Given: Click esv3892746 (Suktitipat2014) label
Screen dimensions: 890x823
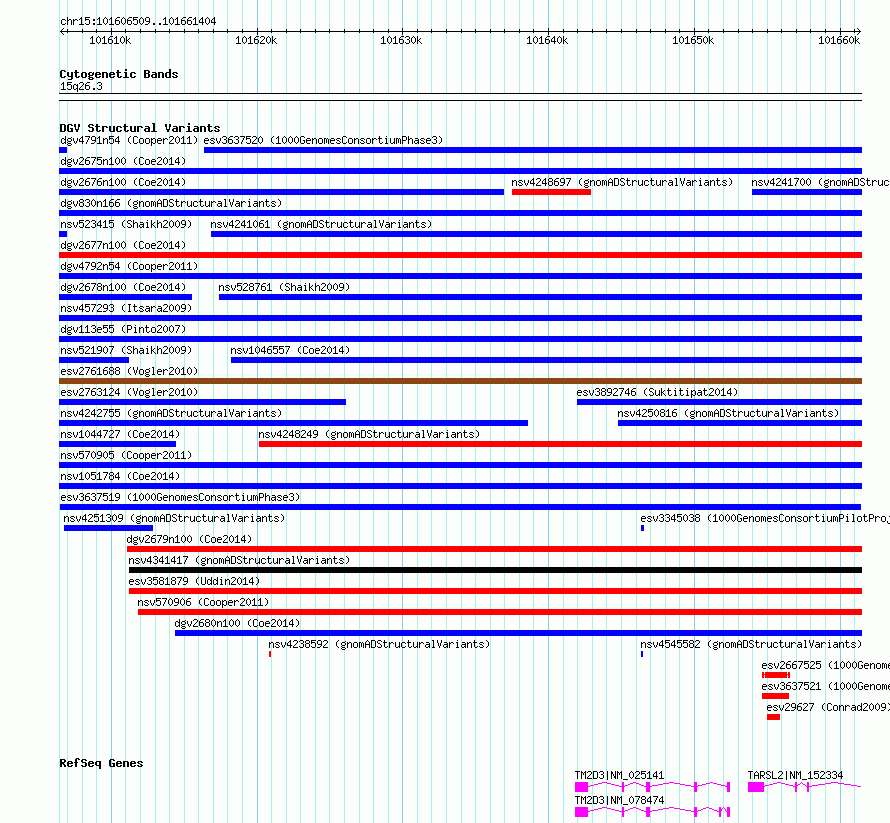Looking at the screenshot, I should [657, 392].
